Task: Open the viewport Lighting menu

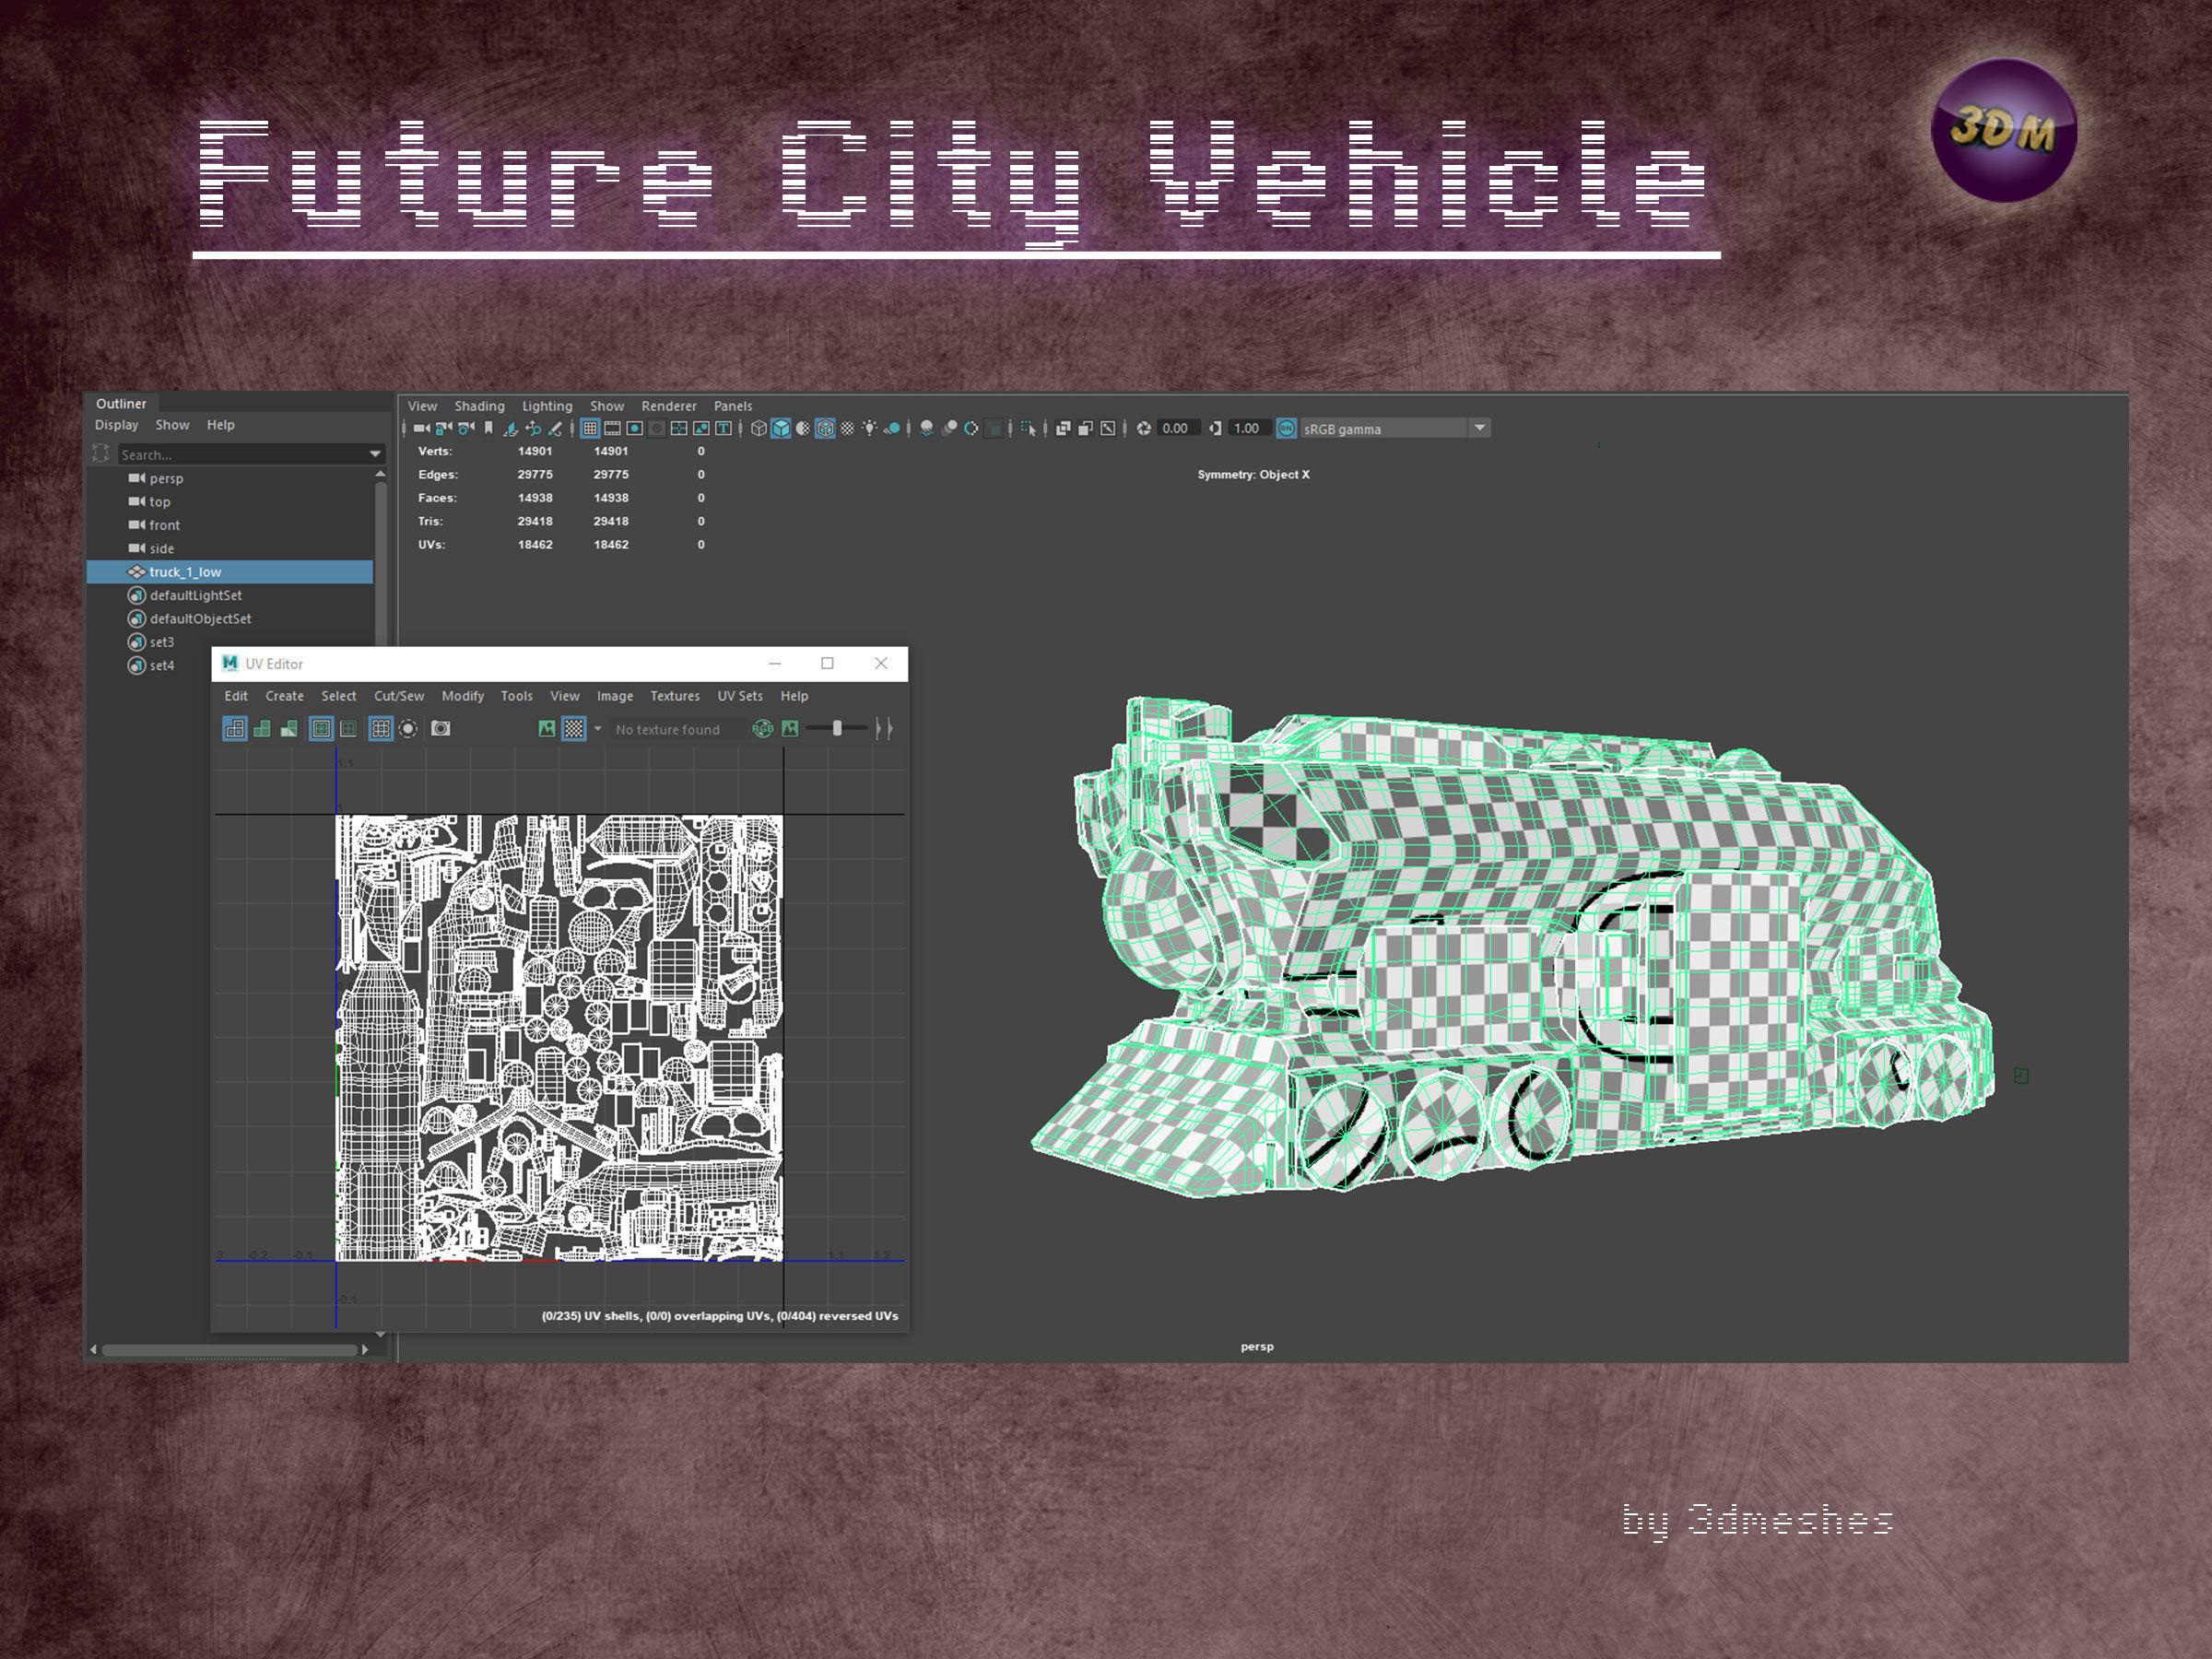Action: (547, 406)
